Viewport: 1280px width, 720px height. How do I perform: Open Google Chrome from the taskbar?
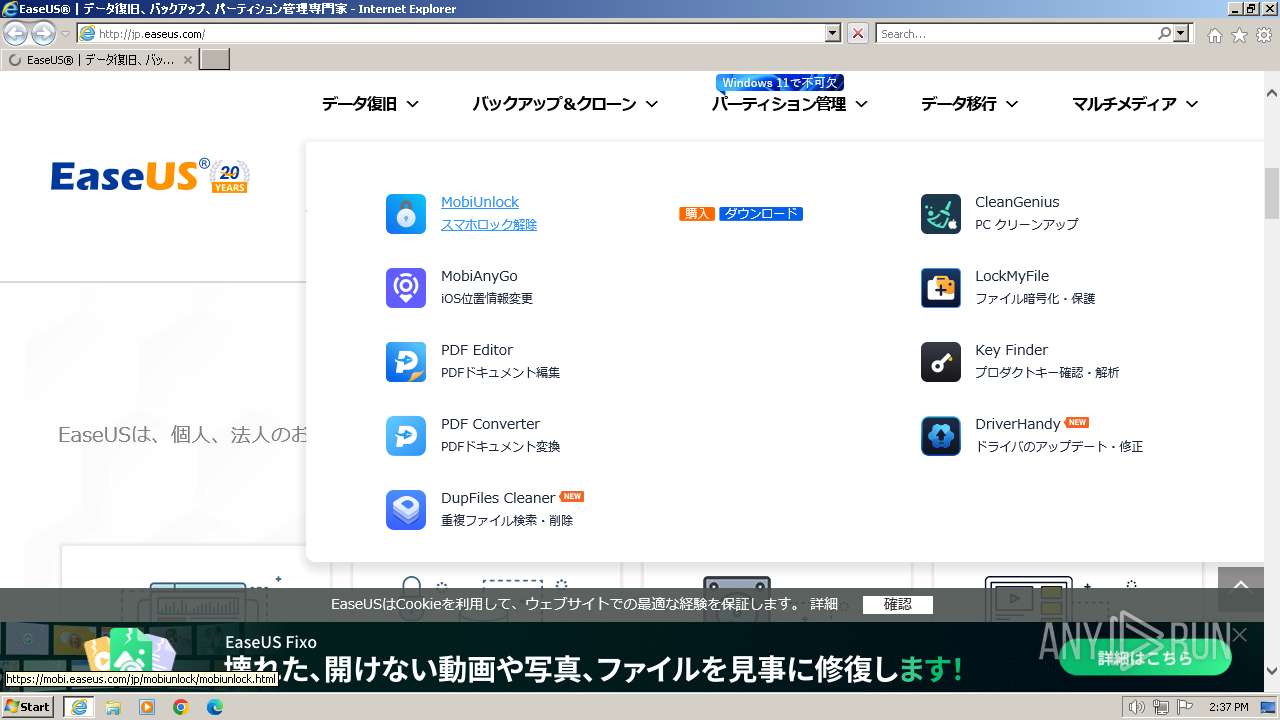[x=181, y=707]
